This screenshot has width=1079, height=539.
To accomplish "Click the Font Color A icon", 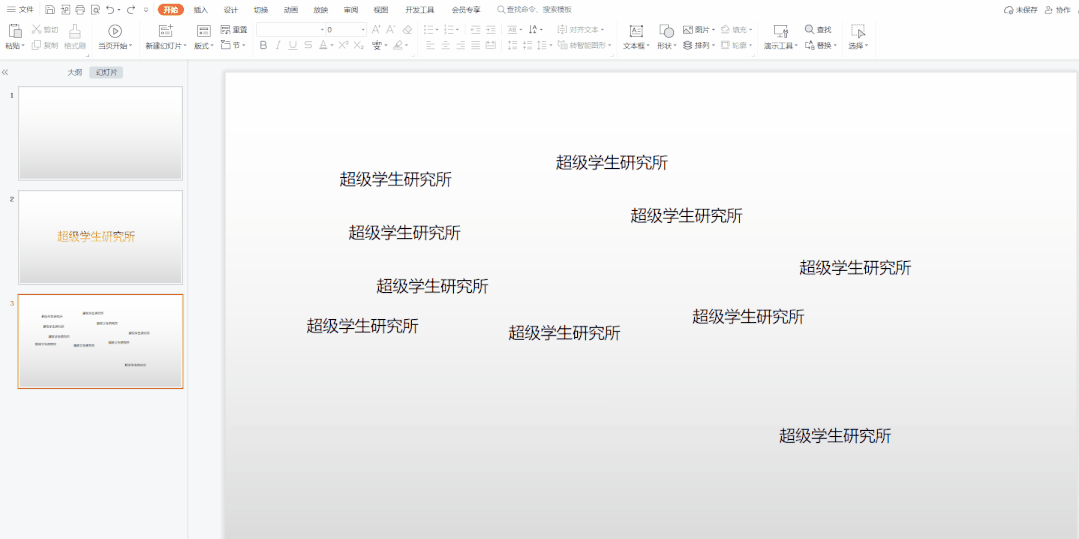I will click(321, 45).
